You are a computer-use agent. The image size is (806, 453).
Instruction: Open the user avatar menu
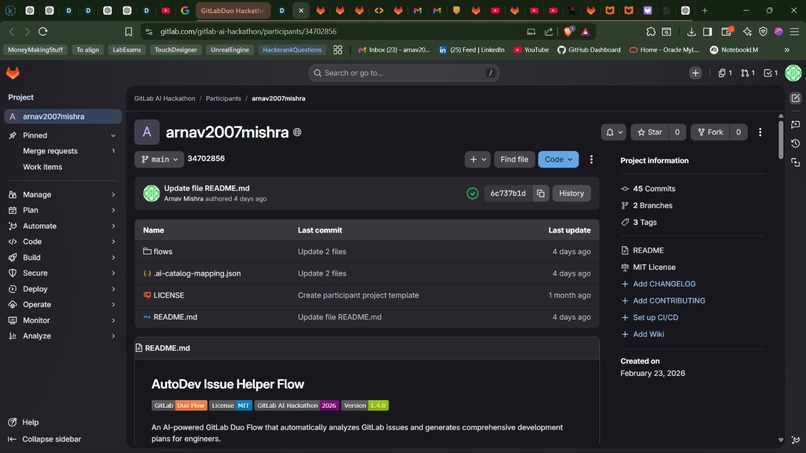click(x=793, y=73)
